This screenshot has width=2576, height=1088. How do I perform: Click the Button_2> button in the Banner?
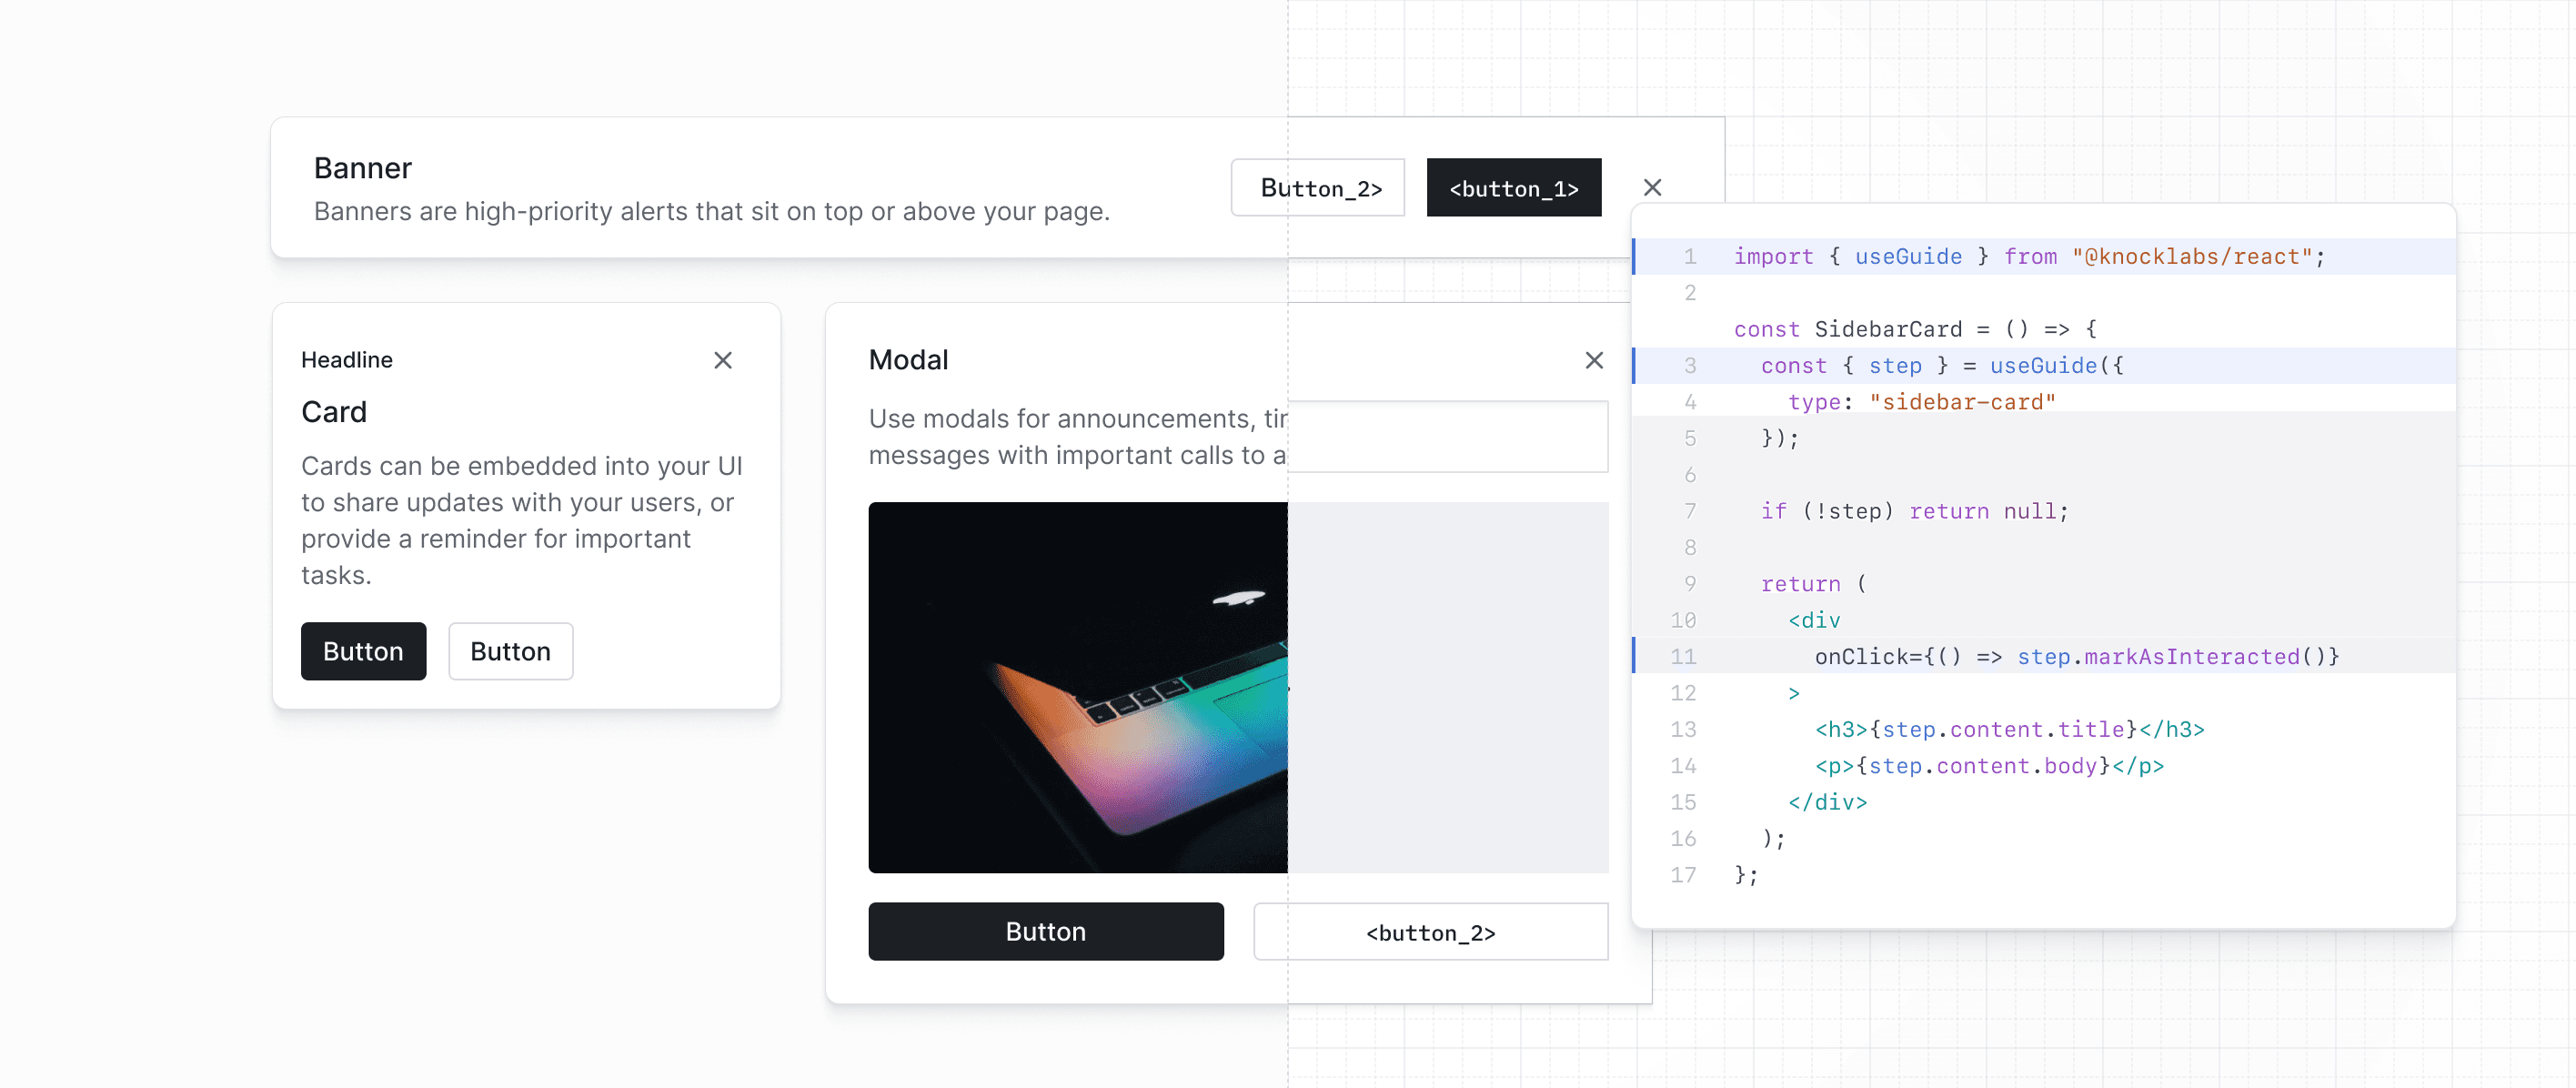click(x=1317, y=187)
